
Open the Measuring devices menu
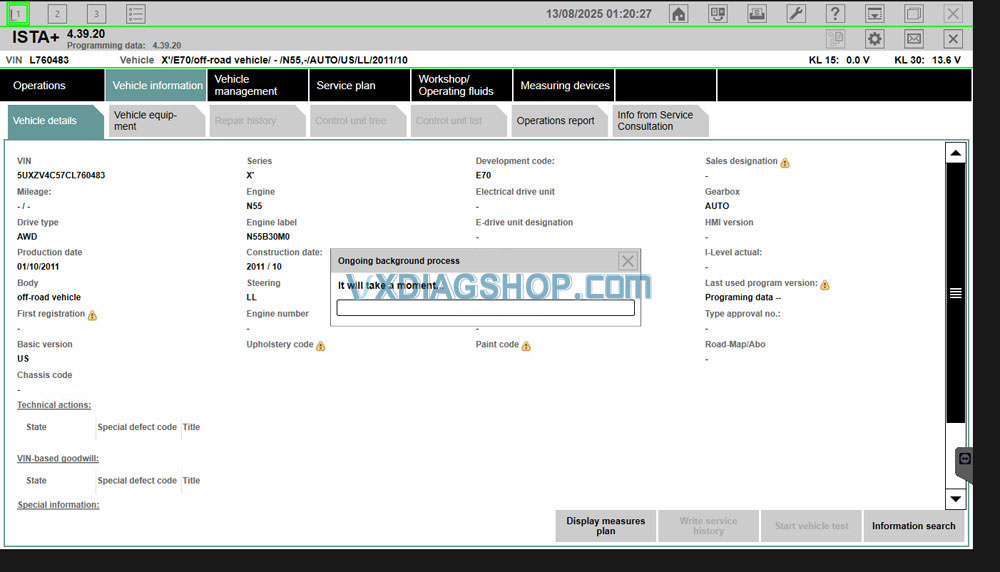point(564,85)
